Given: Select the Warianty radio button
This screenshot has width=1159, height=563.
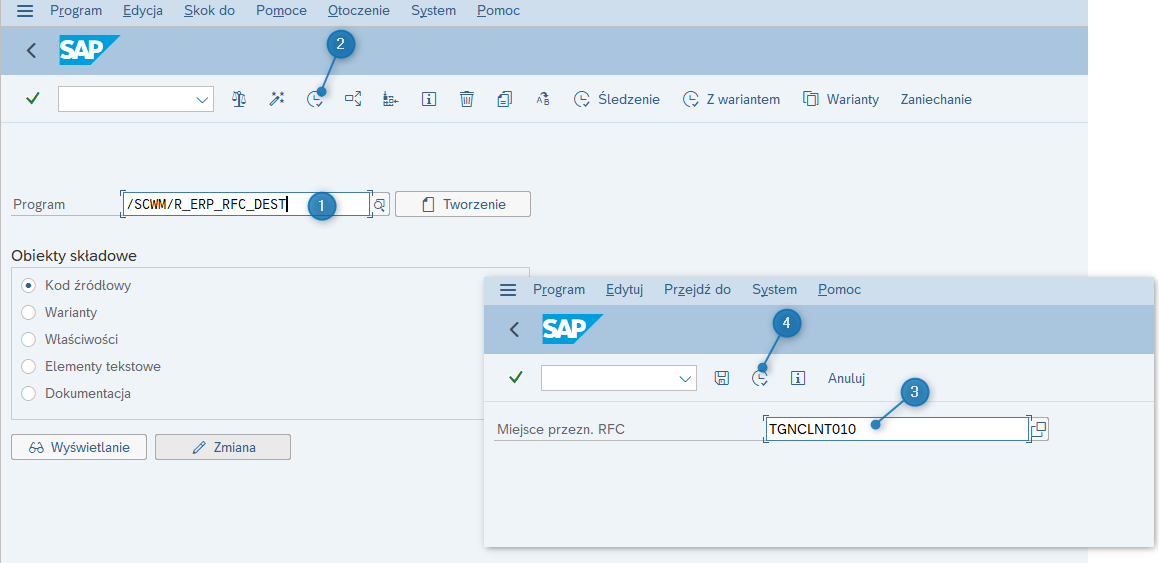Looking at the screenshot, I should point(29,313).
